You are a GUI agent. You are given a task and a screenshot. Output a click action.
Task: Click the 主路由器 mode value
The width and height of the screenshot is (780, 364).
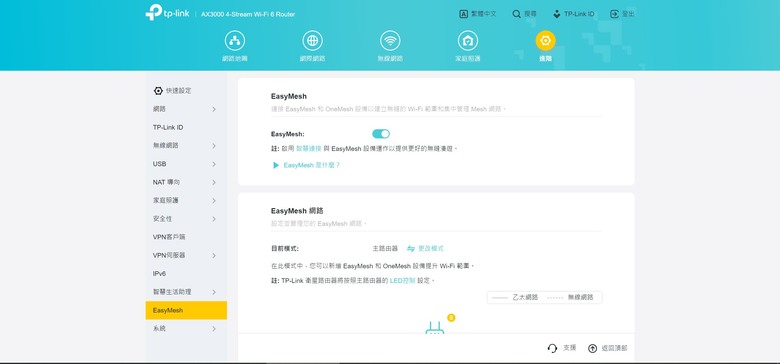385,248
